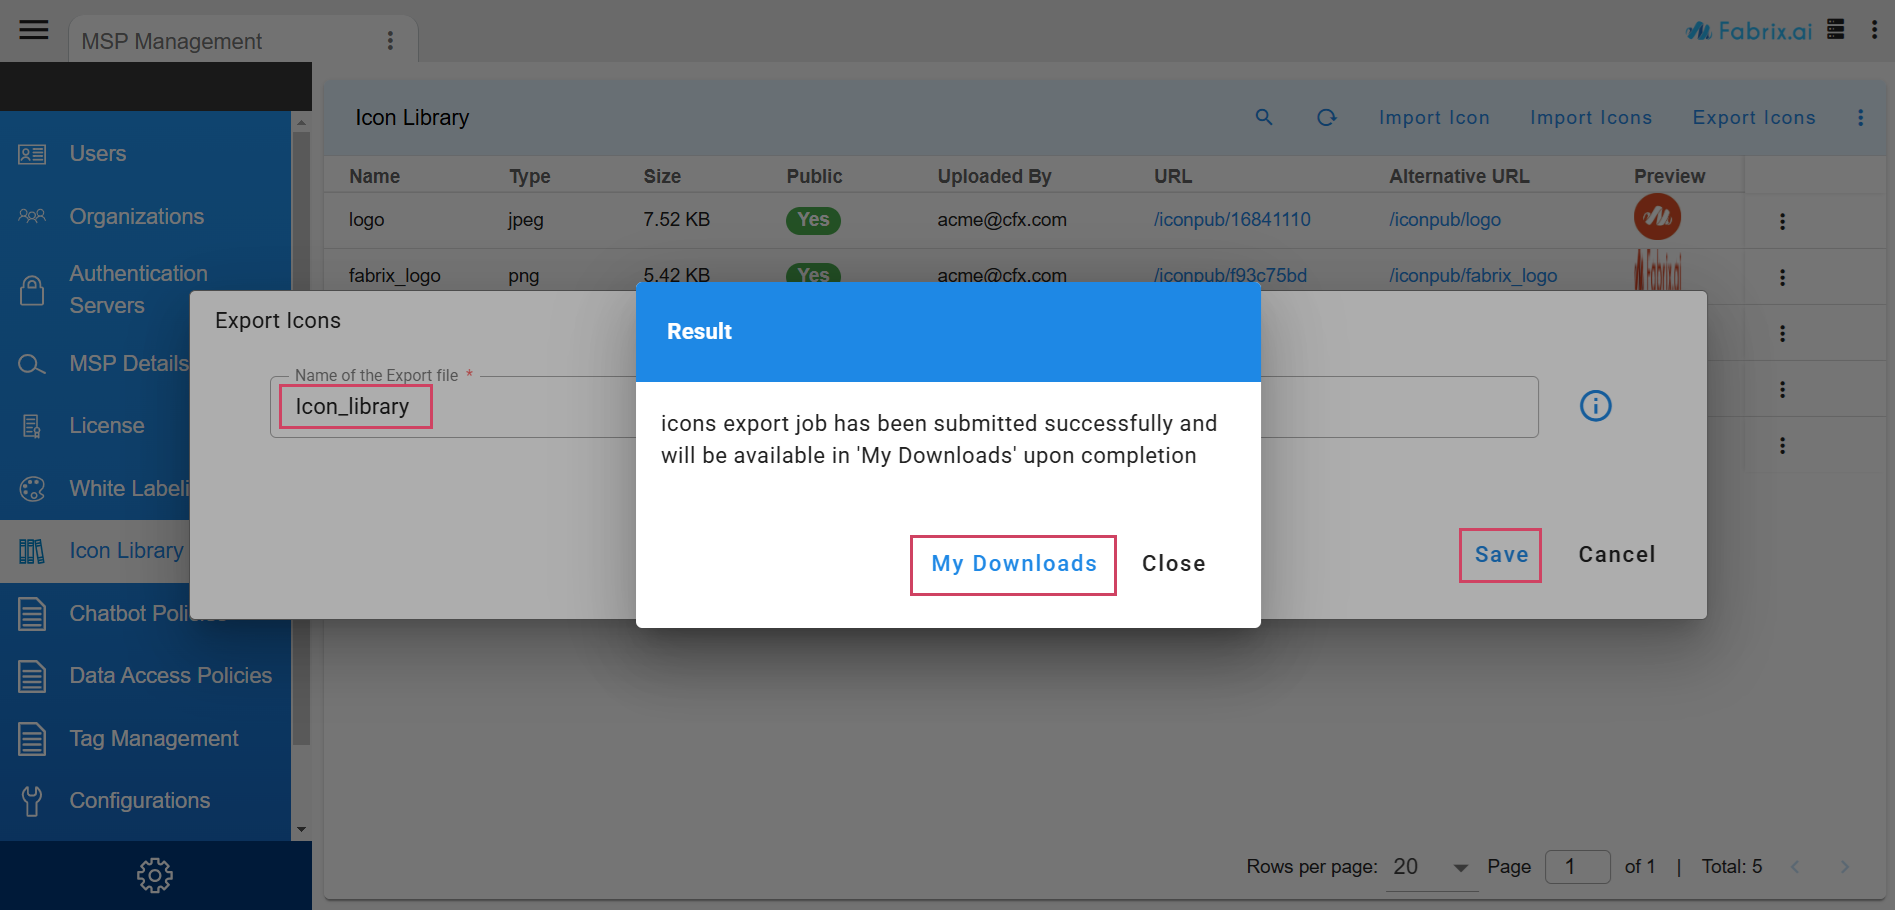Click the info icon beside export name

pos(1595,406)
